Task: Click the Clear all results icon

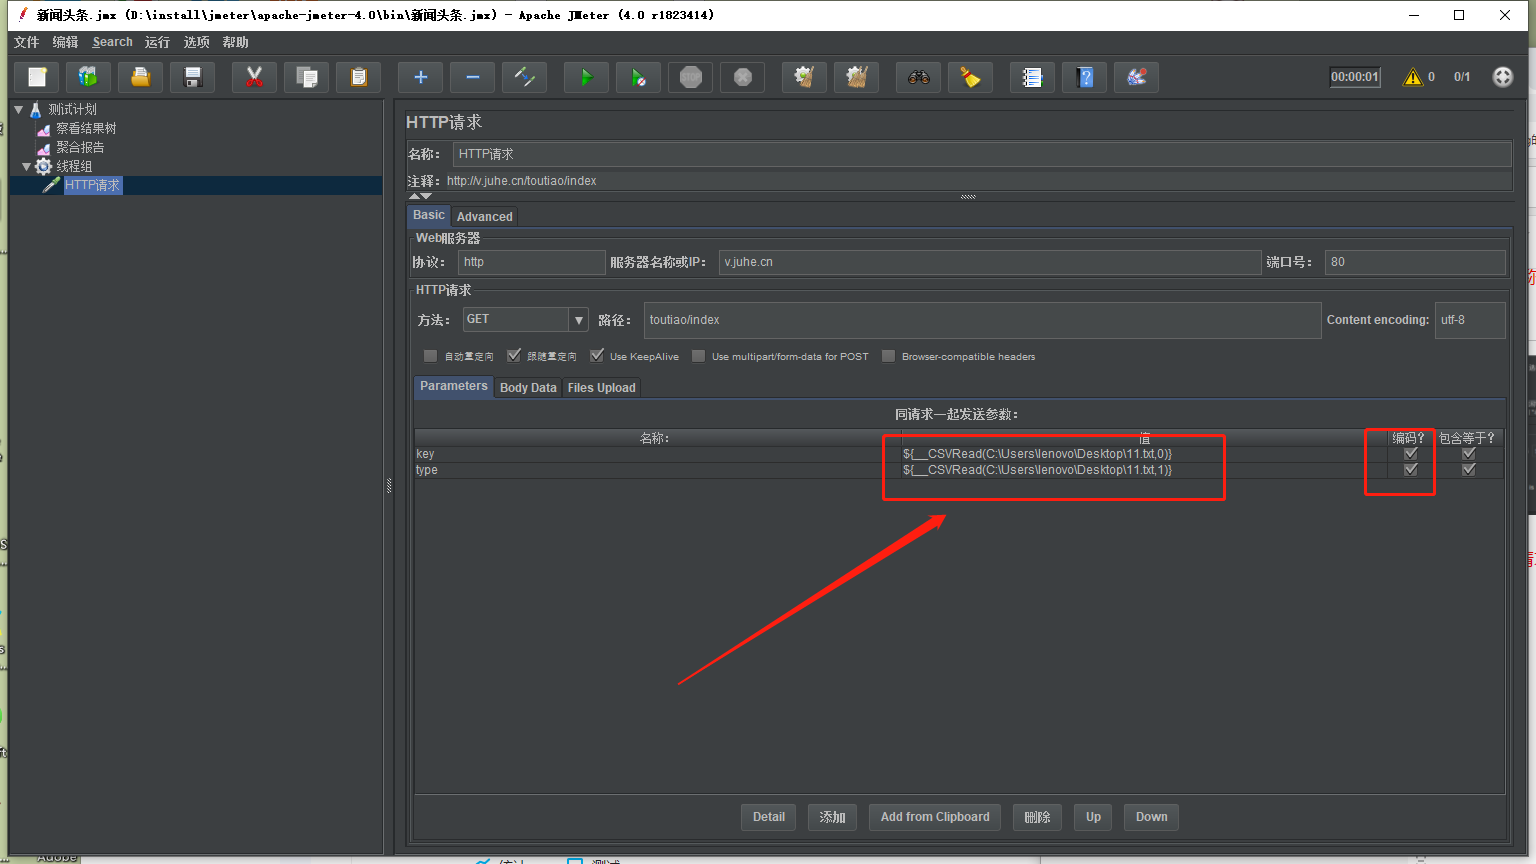Action: (856, 77)
